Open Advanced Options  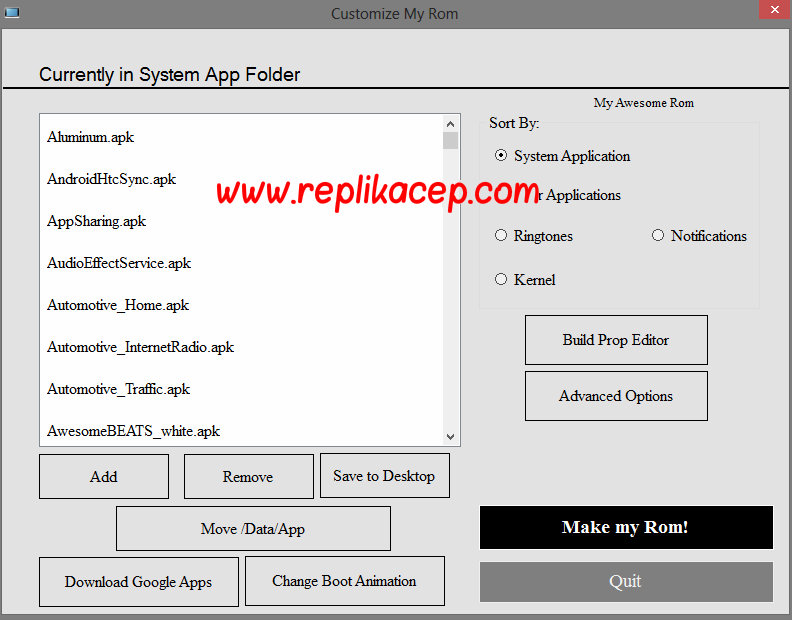tap(616, 396)
